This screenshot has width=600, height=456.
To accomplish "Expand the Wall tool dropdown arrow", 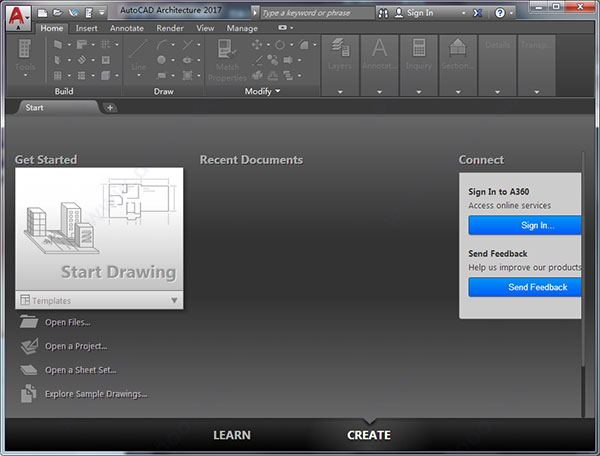I will pyautogui.click(x=69, y=44).
